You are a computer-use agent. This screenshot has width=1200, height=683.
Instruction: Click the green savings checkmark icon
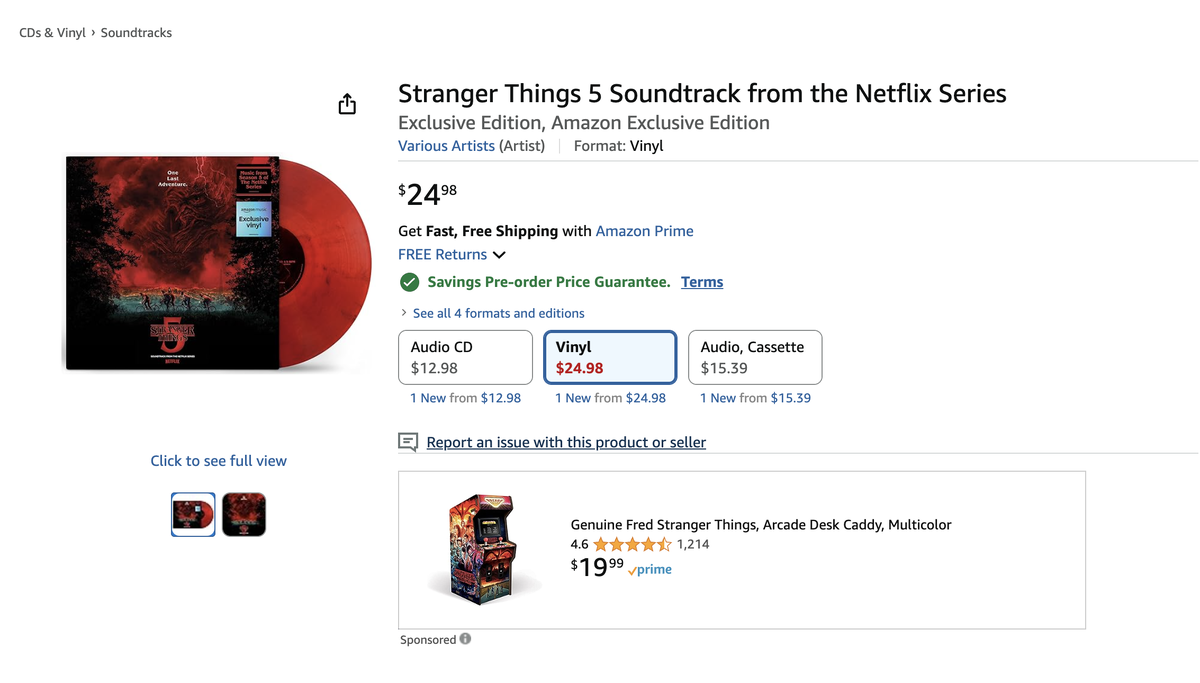[409, 282]
